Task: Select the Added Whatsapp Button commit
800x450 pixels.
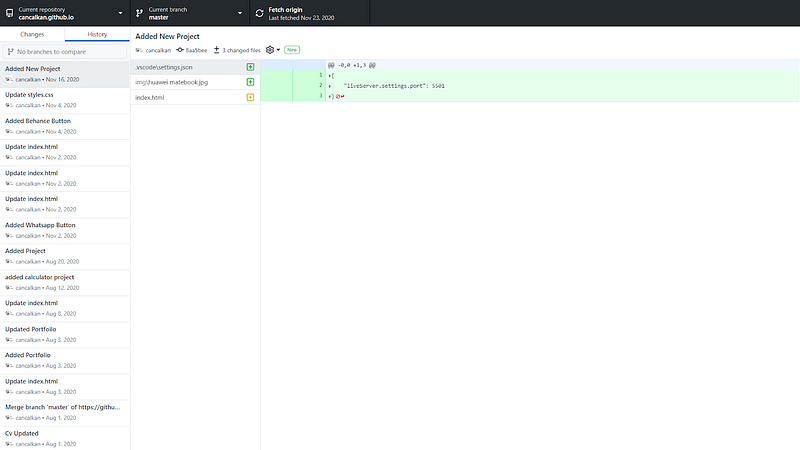Action: click(65, 230)
